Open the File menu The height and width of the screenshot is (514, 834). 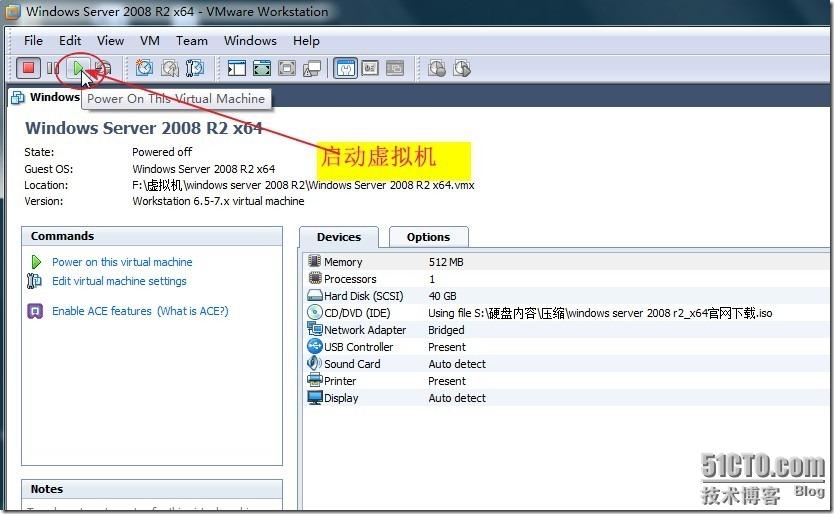pos(33,40)
